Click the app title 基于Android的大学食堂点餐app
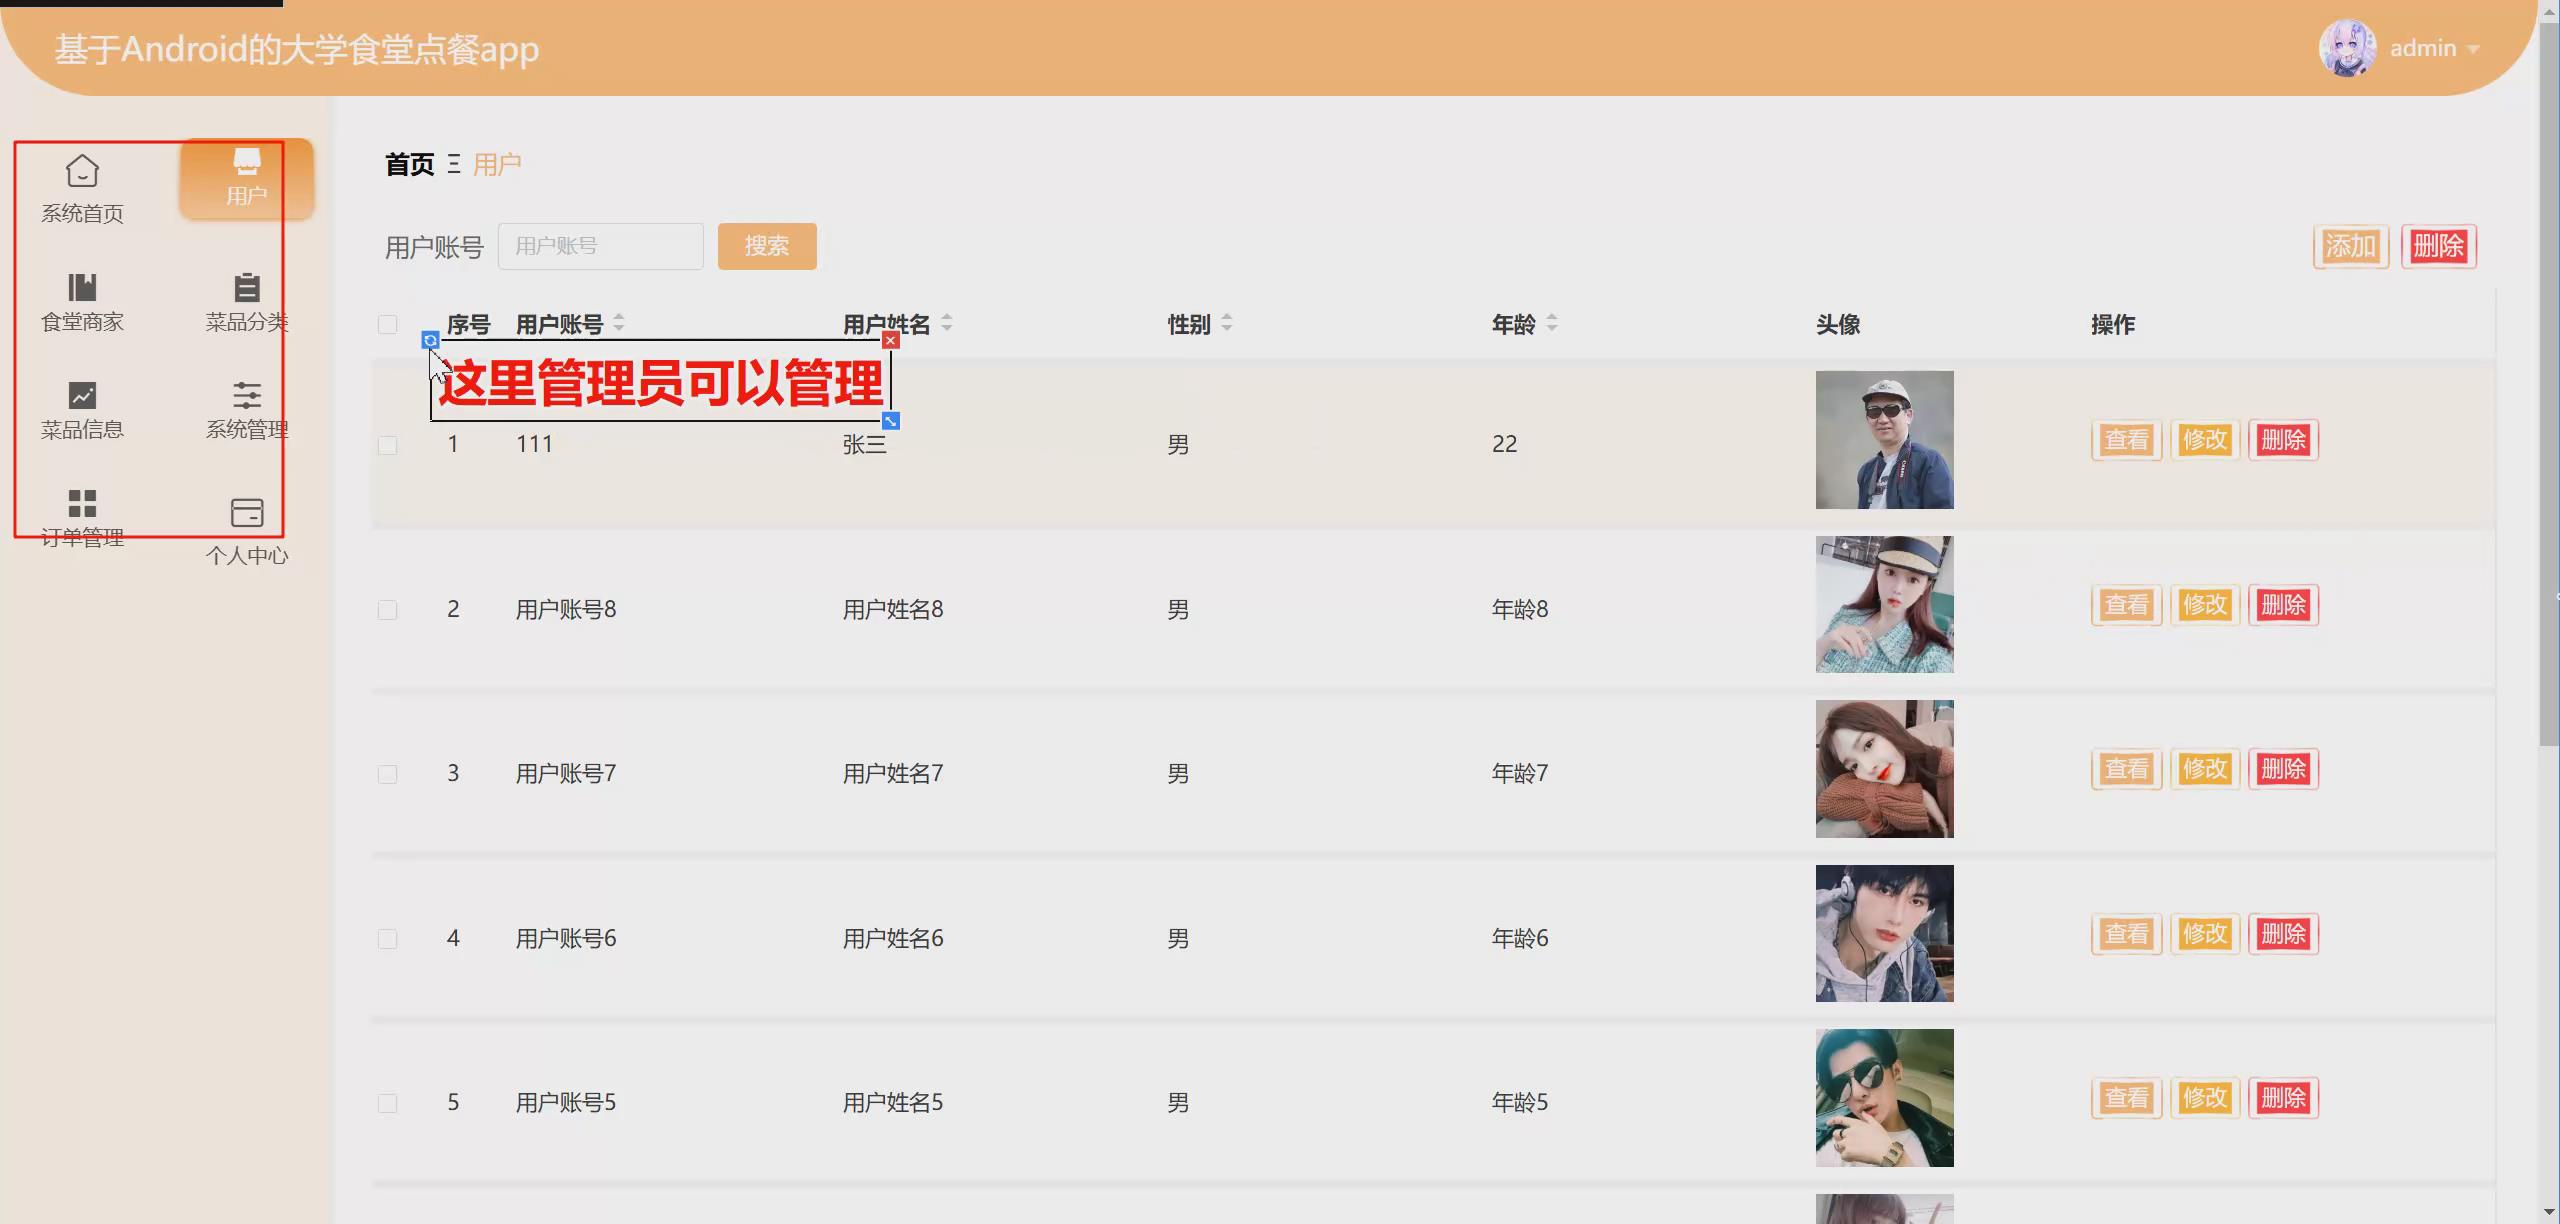 pos(297,49)
